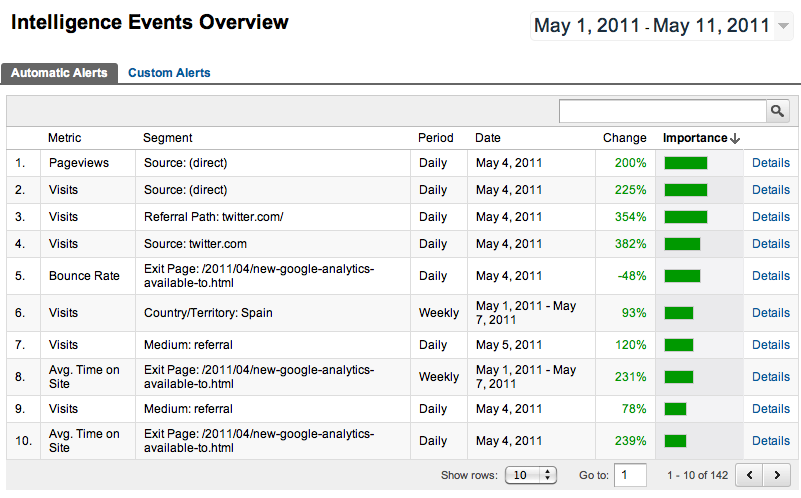Select the Automatic Alerts tab
Screen dimensions: 801x498
tap(59, 73)
